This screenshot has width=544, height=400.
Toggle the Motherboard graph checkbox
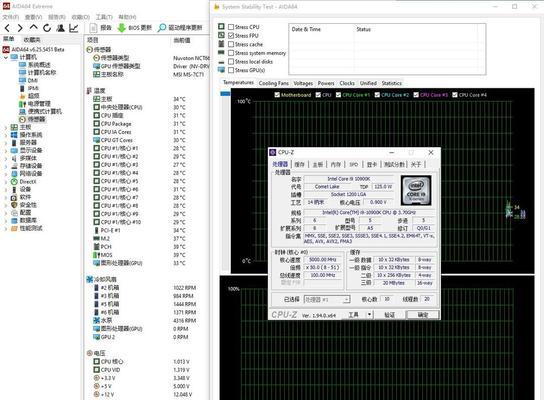tap(277, 95)
